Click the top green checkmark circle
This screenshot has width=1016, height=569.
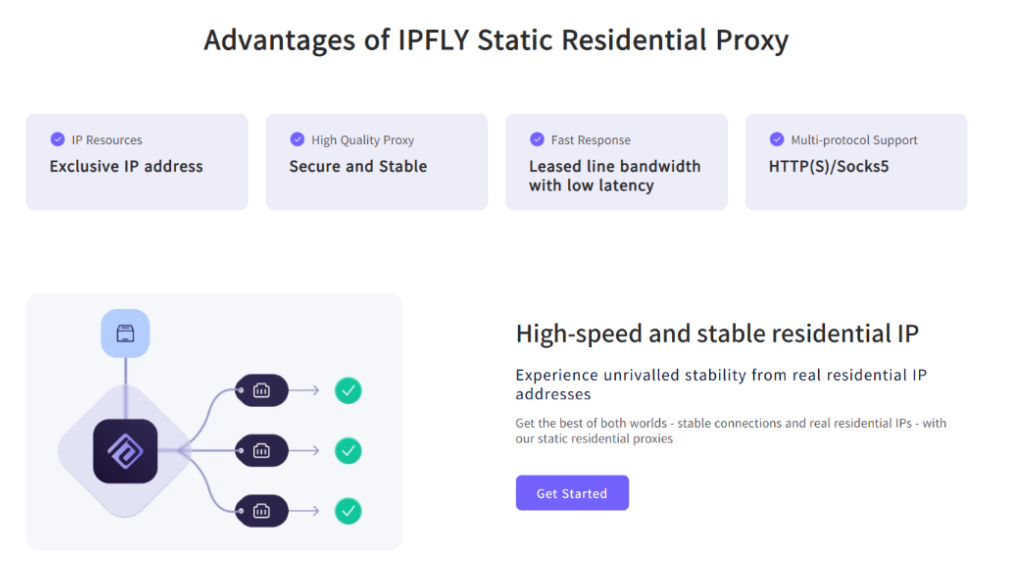coord(348,390)
